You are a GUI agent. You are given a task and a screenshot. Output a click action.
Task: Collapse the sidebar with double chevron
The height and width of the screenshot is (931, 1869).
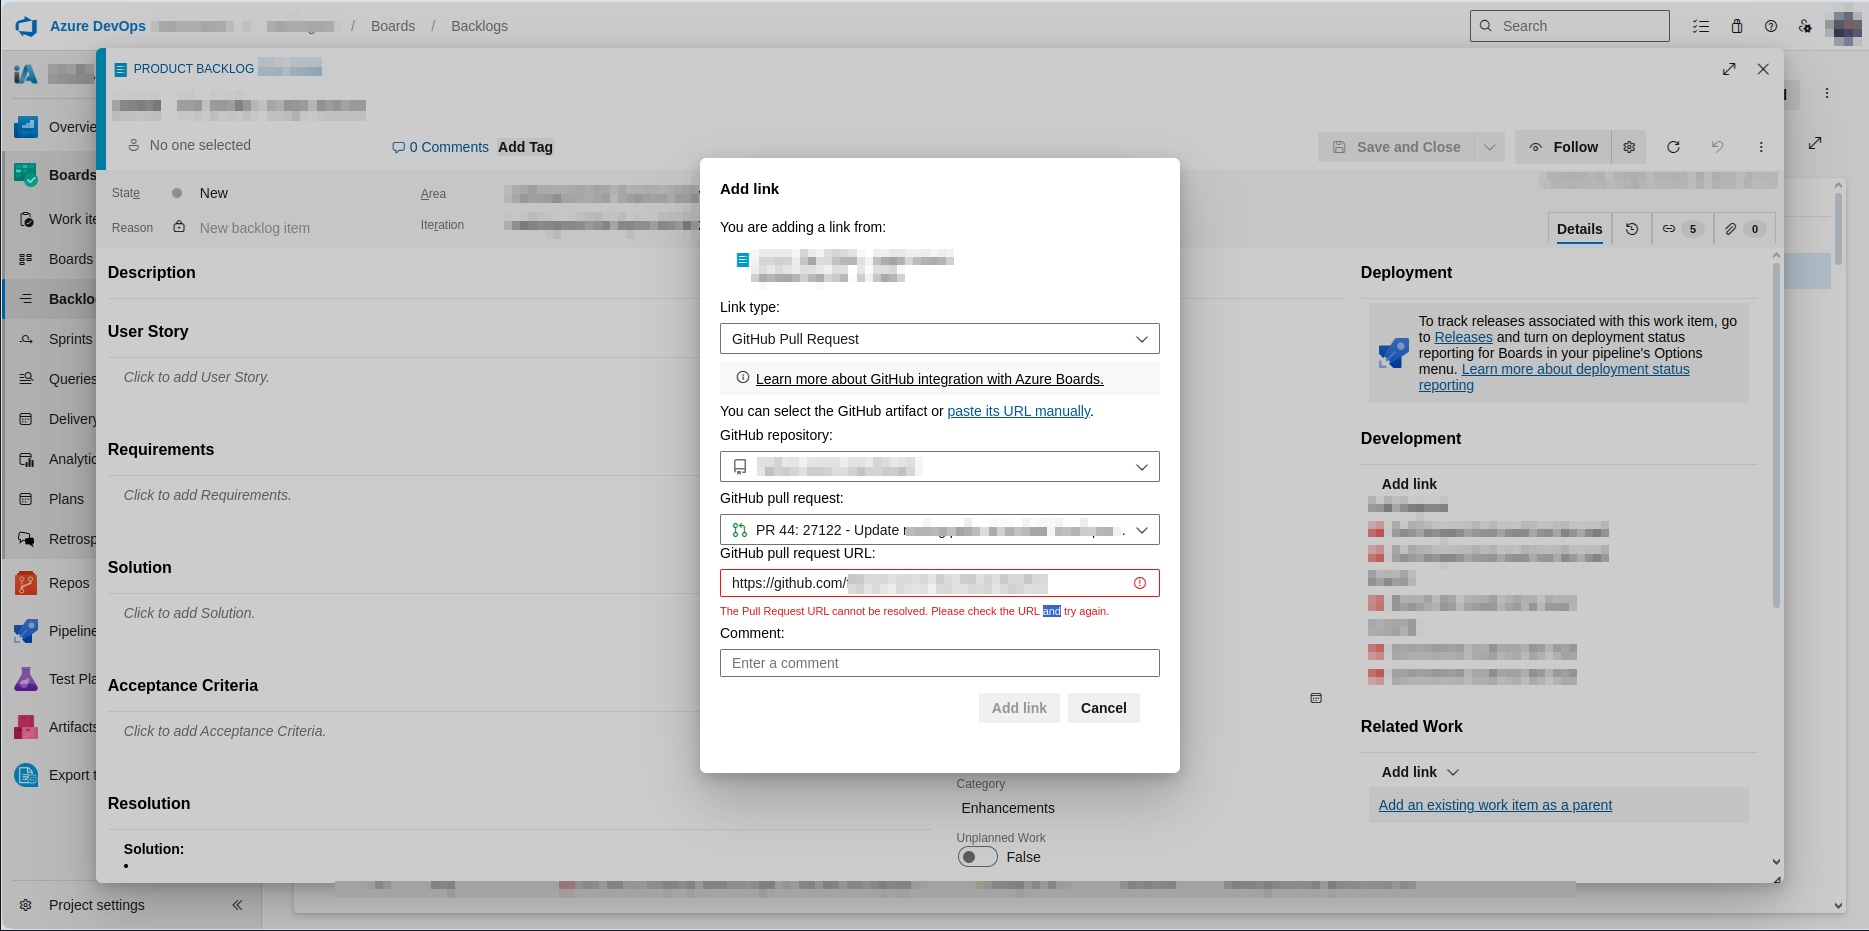[x=237, y=905]
